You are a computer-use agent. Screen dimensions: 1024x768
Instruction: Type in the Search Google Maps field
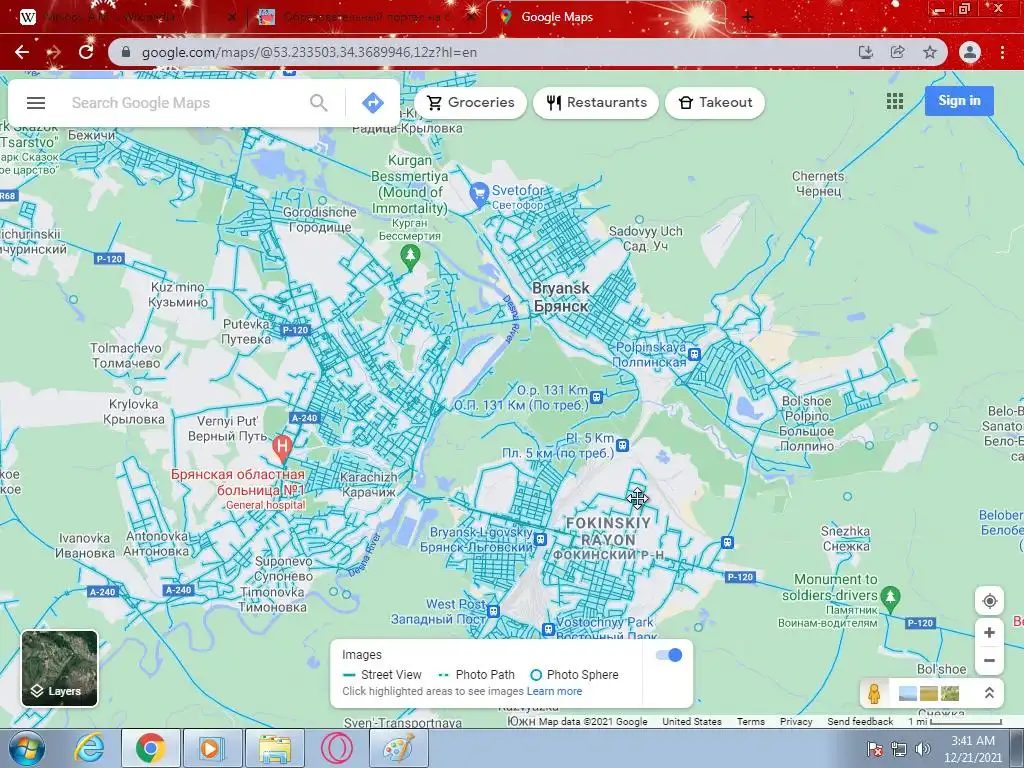click(183, 103)
